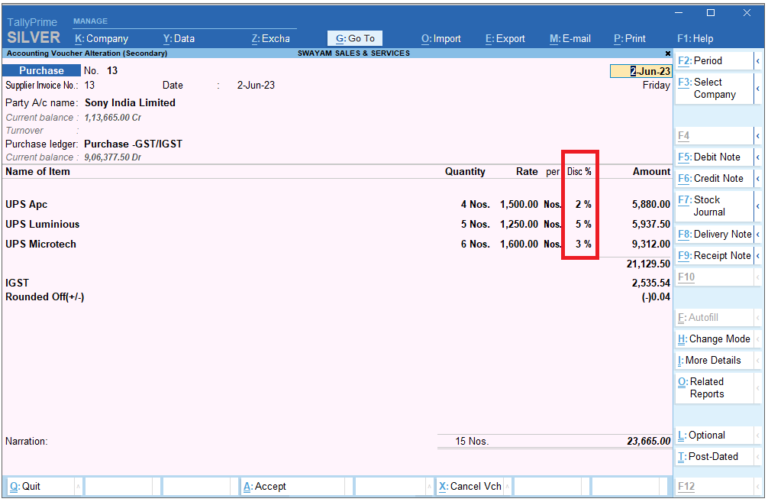768x502 pixels.
Task: Click the F9: Receipt Note button
Action: coord(714,255)
